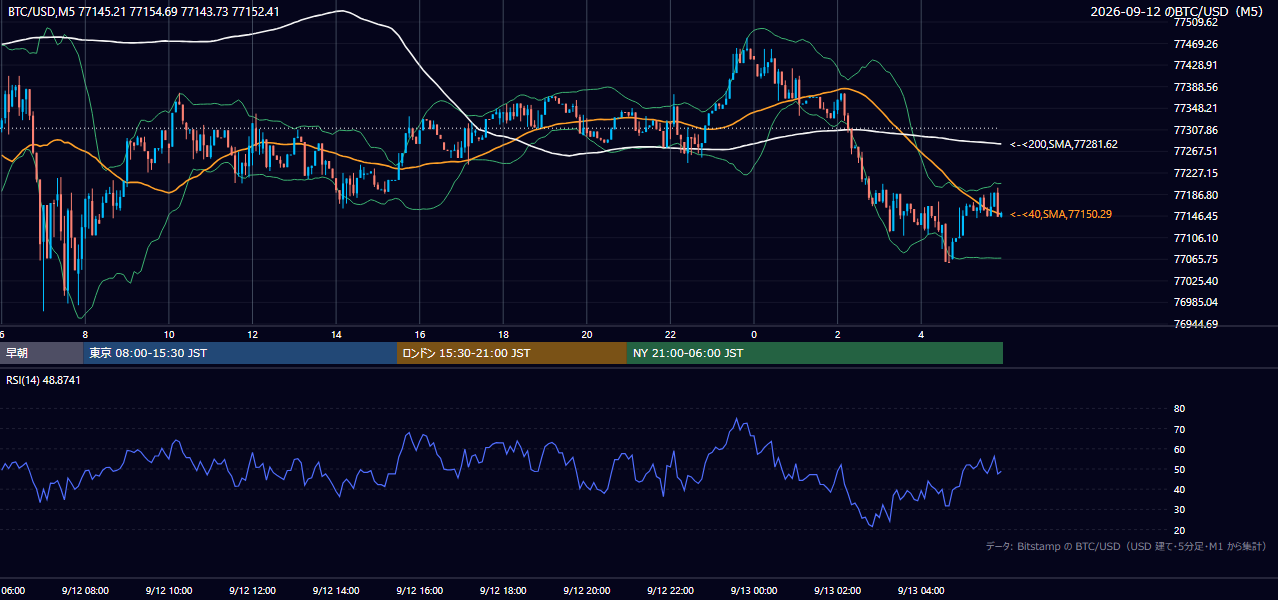1278x600 pixels.
Task: Click the 77025.40 price axis label
Action: click(1196, 281)
